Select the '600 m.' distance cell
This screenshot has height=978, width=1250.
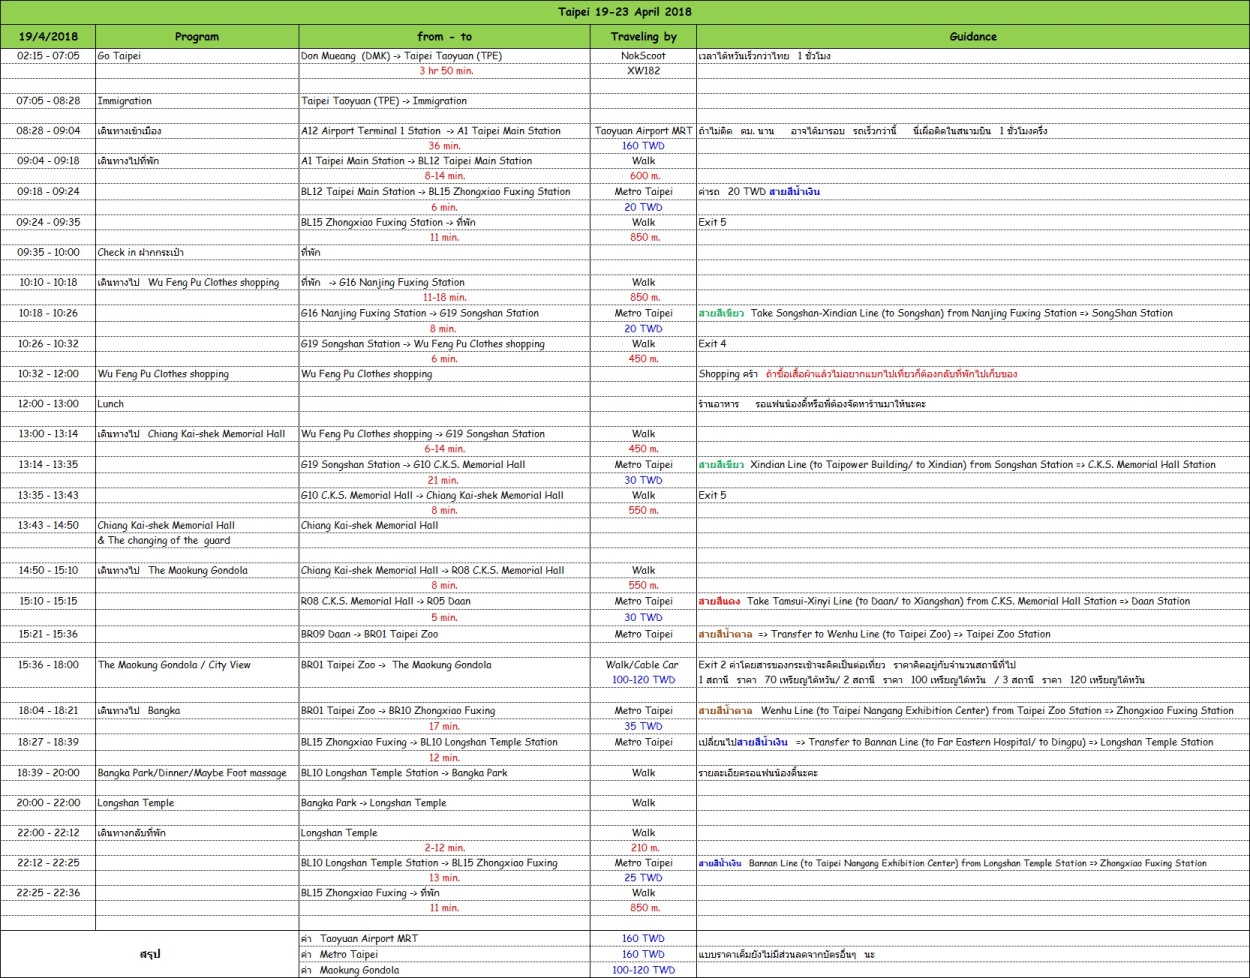point(643,176)
